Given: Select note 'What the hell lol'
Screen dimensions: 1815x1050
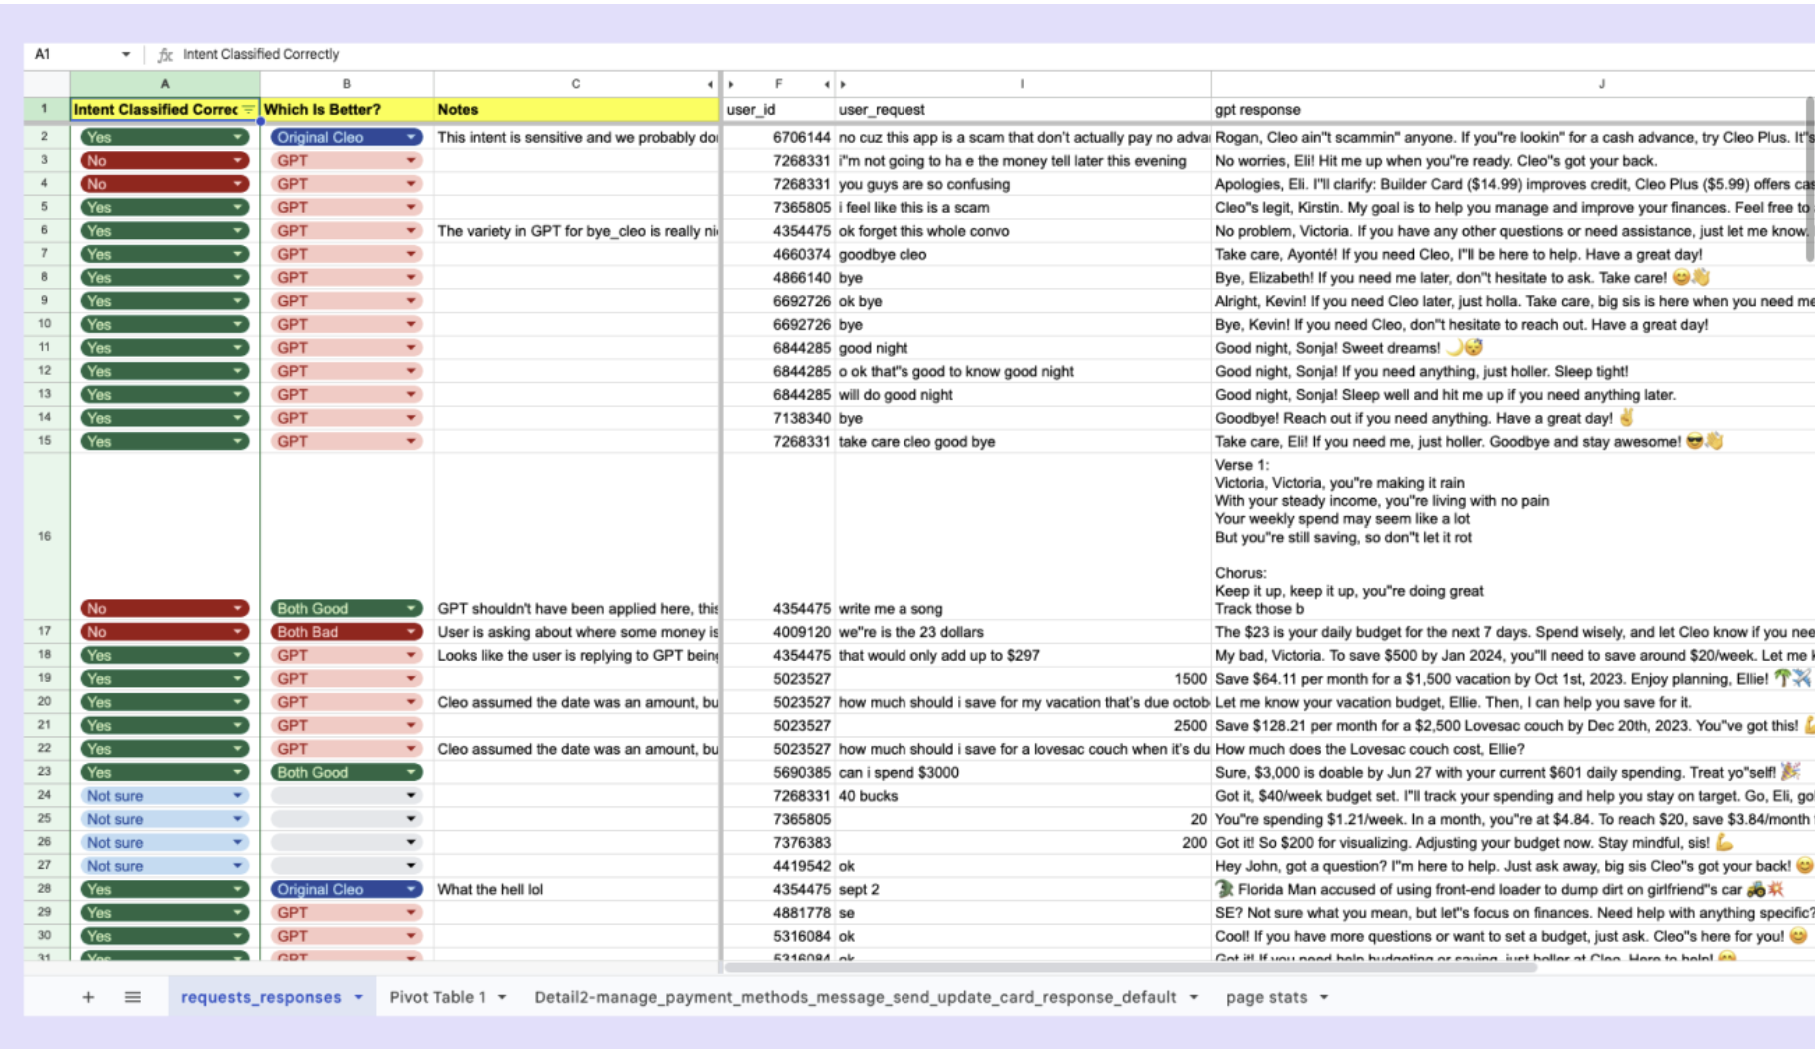Looking at the screenshot, I should [576, 889].
